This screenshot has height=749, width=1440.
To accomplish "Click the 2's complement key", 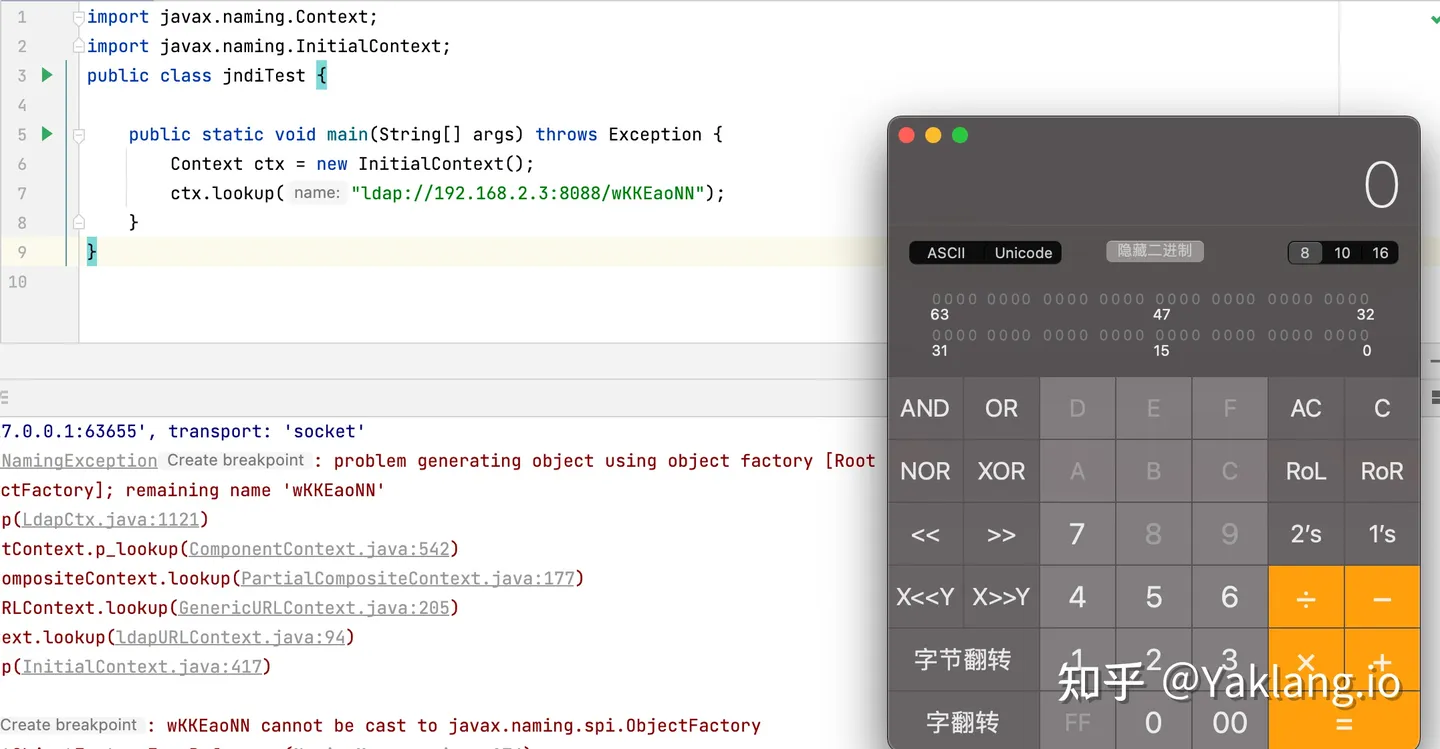I will click(1306, 534).
